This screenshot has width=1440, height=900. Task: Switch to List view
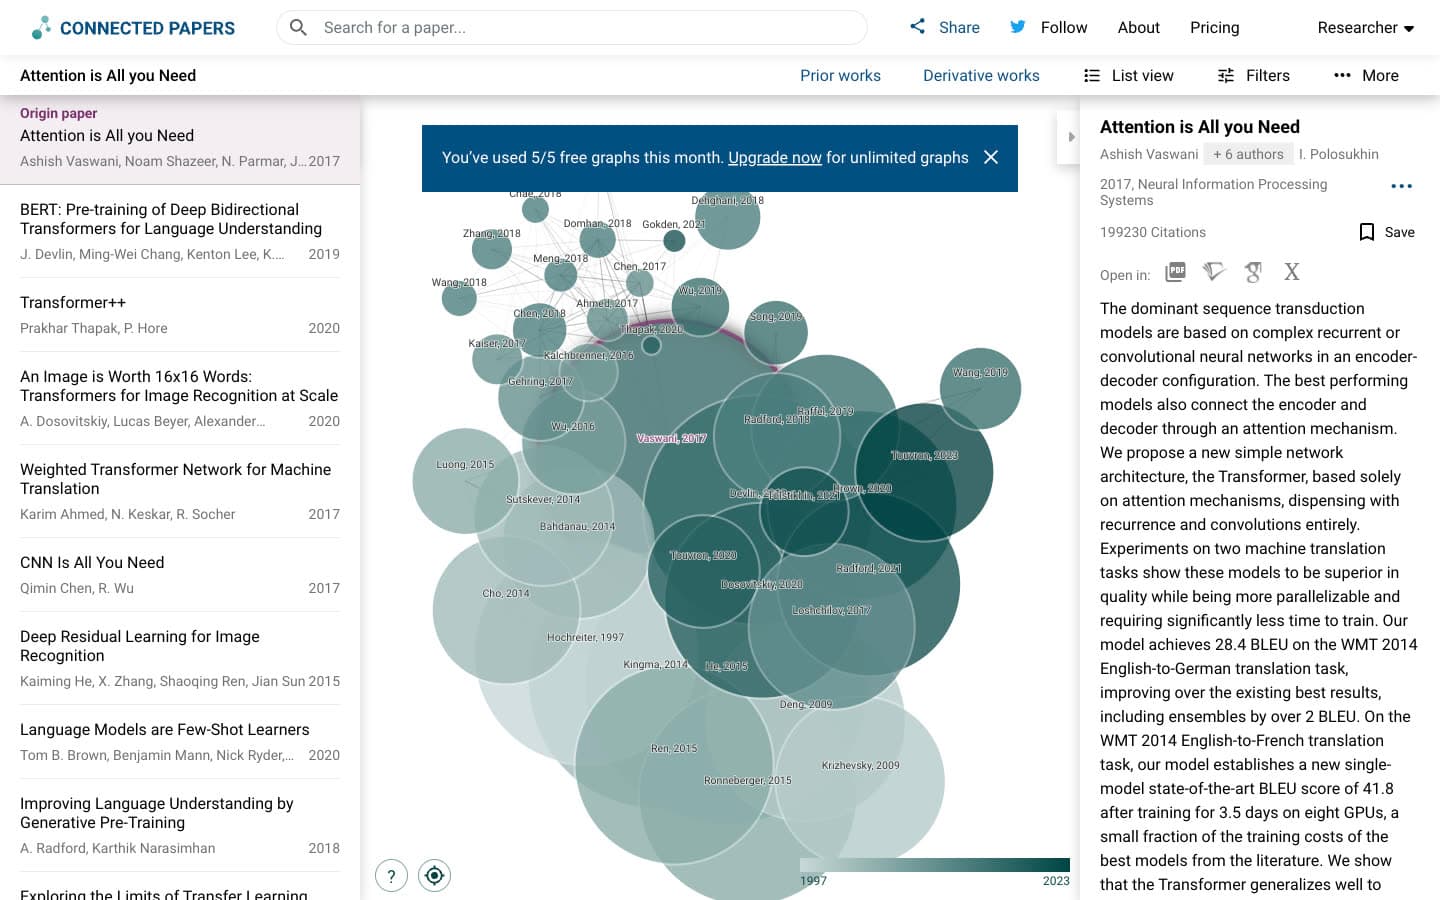[1128, 76]
